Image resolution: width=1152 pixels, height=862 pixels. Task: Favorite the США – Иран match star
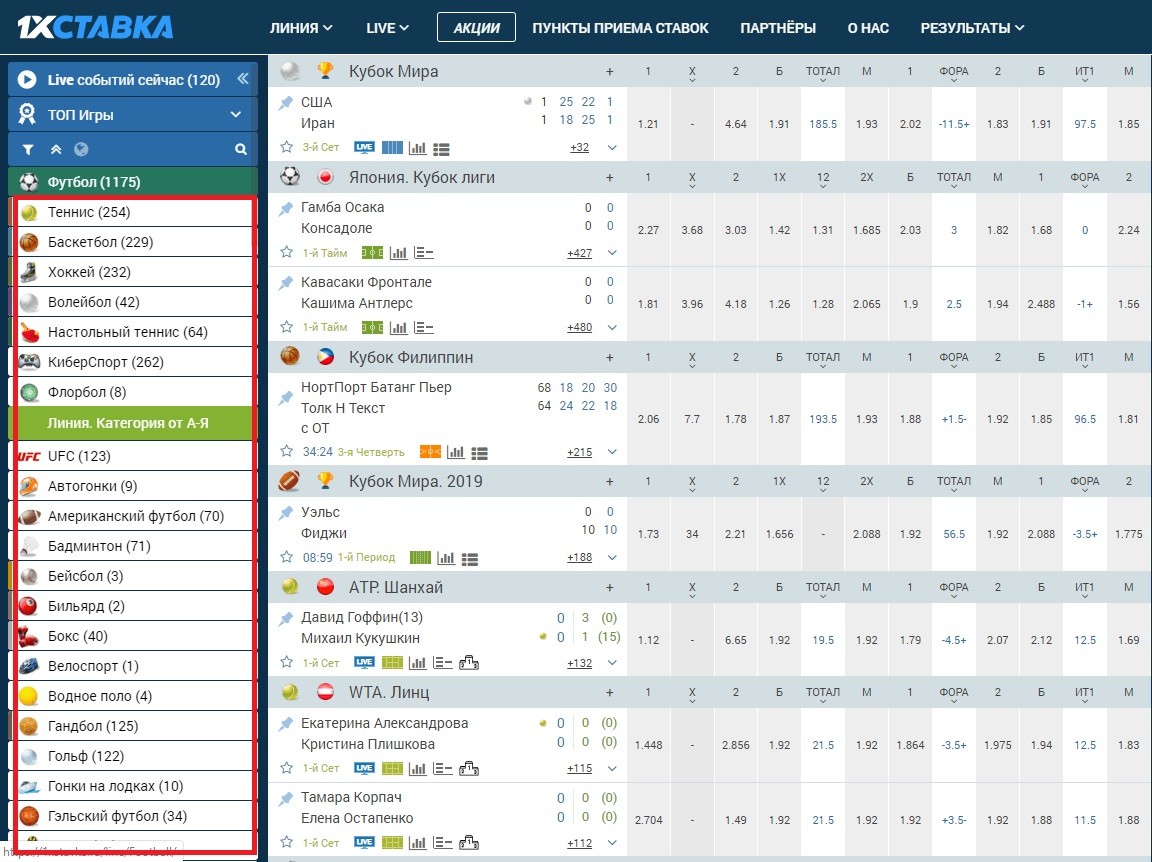pyautogui.click(x=287, y=147)
